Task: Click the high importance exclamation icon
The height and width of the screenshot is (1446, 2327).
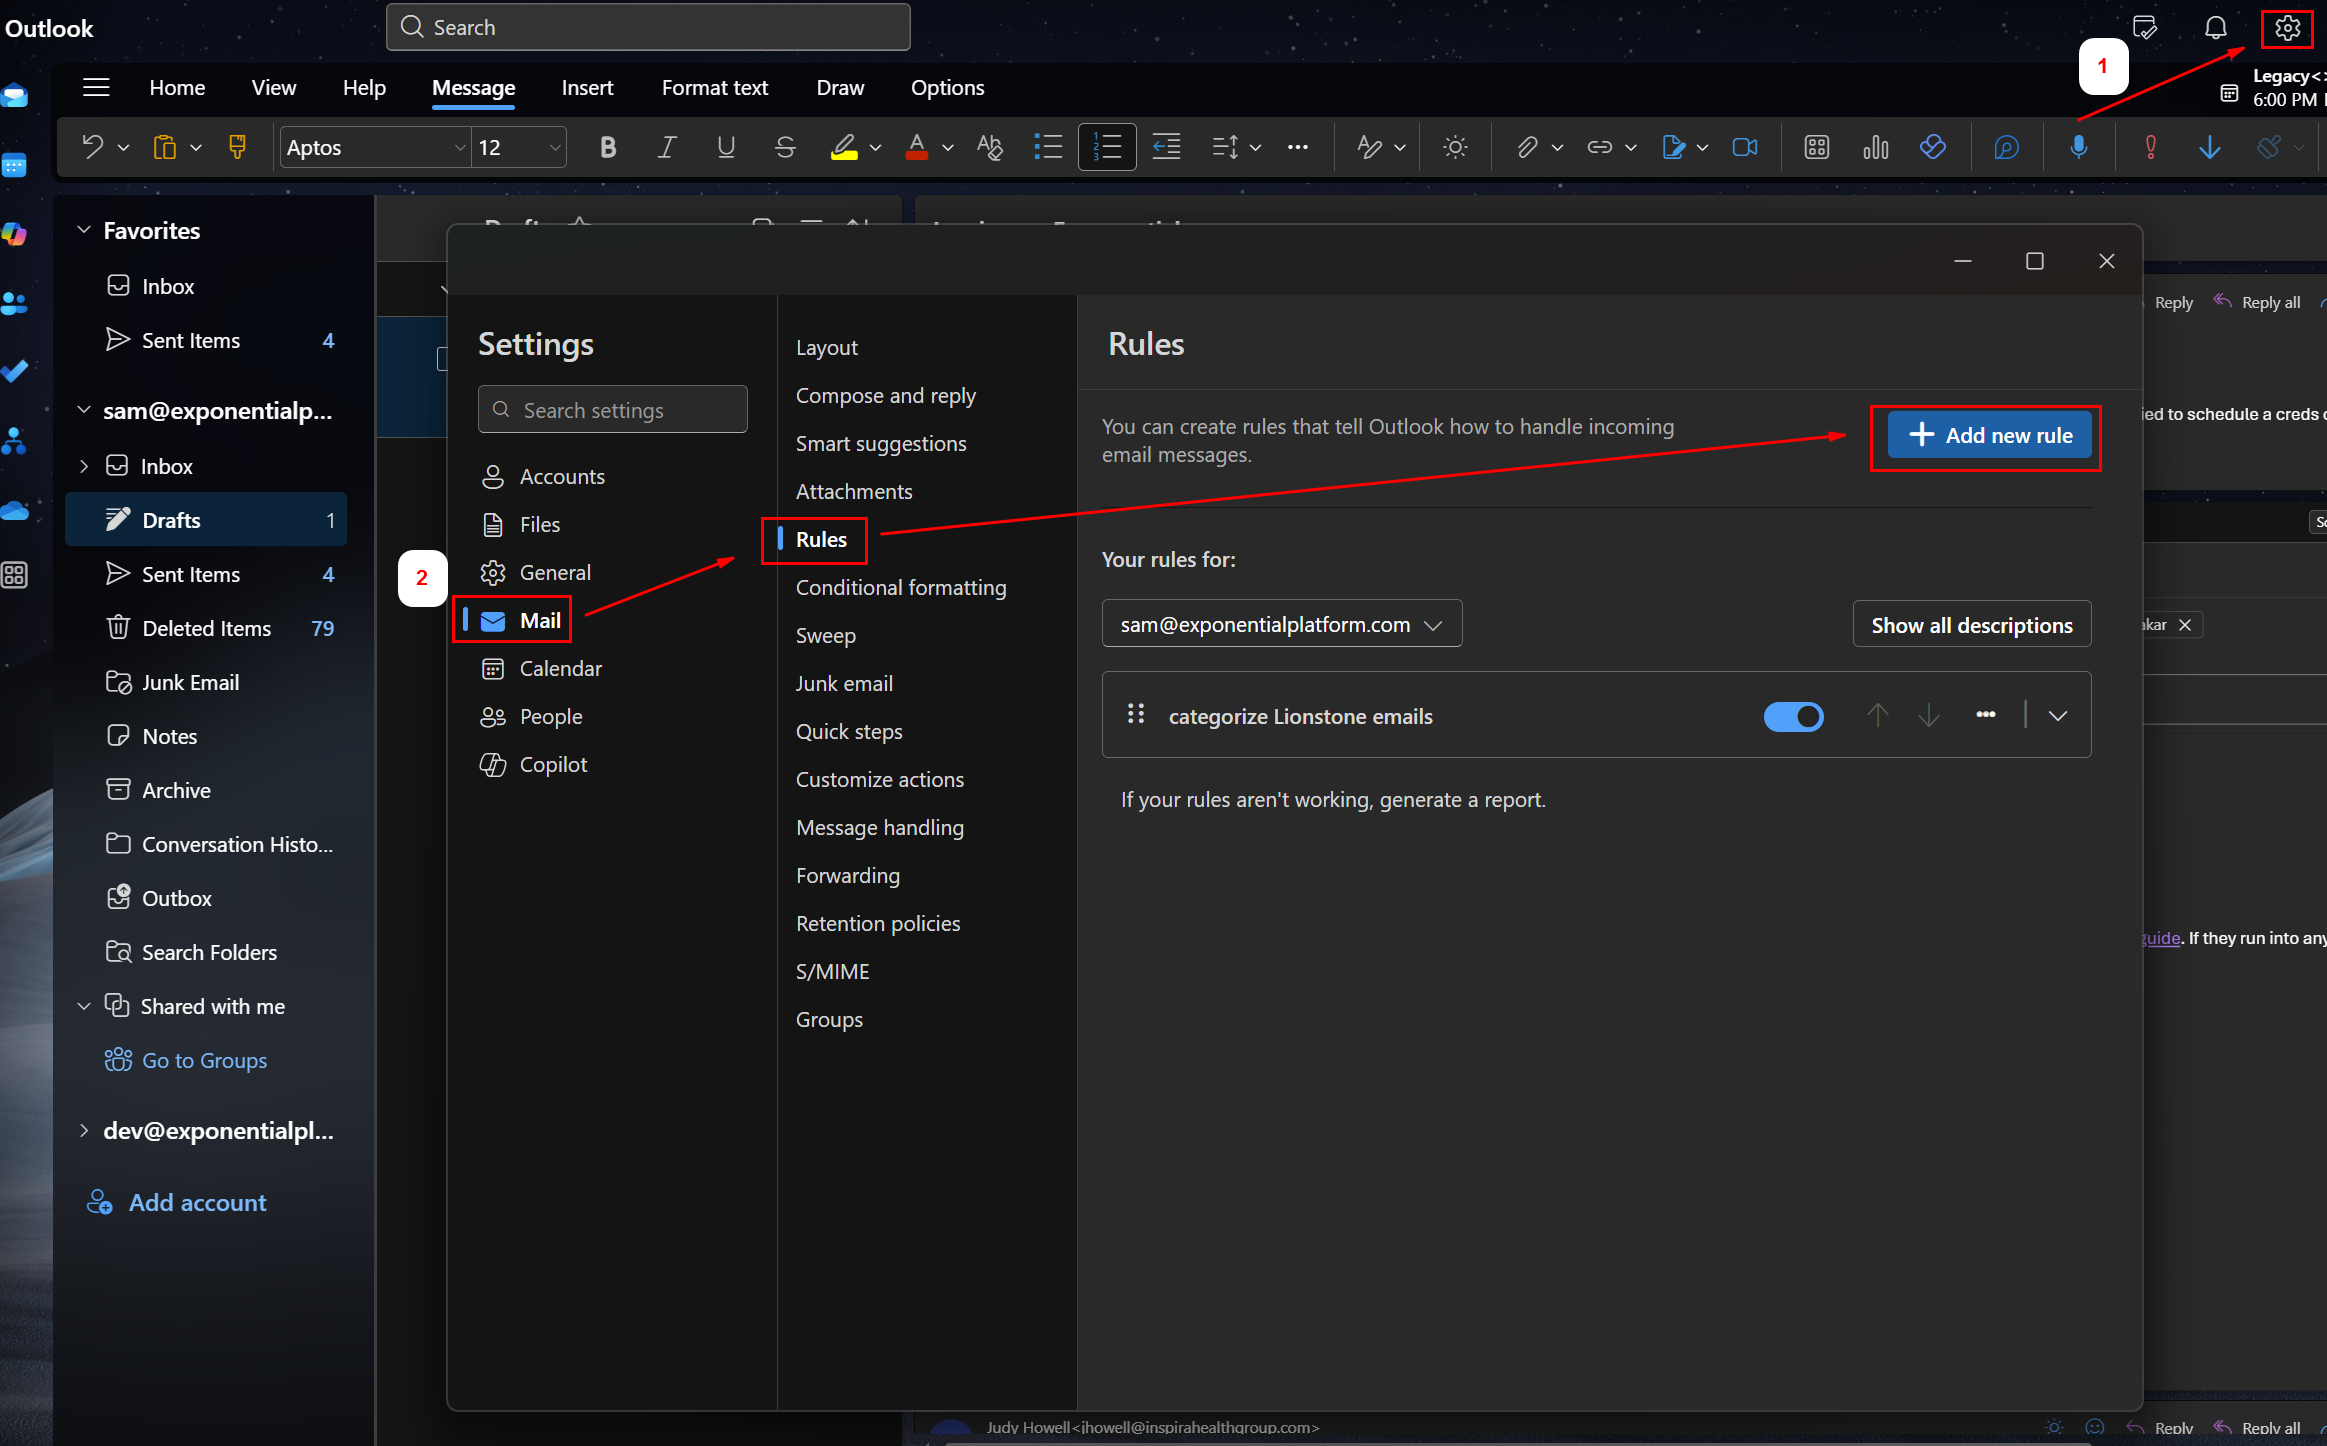Action: (2150, 148)
